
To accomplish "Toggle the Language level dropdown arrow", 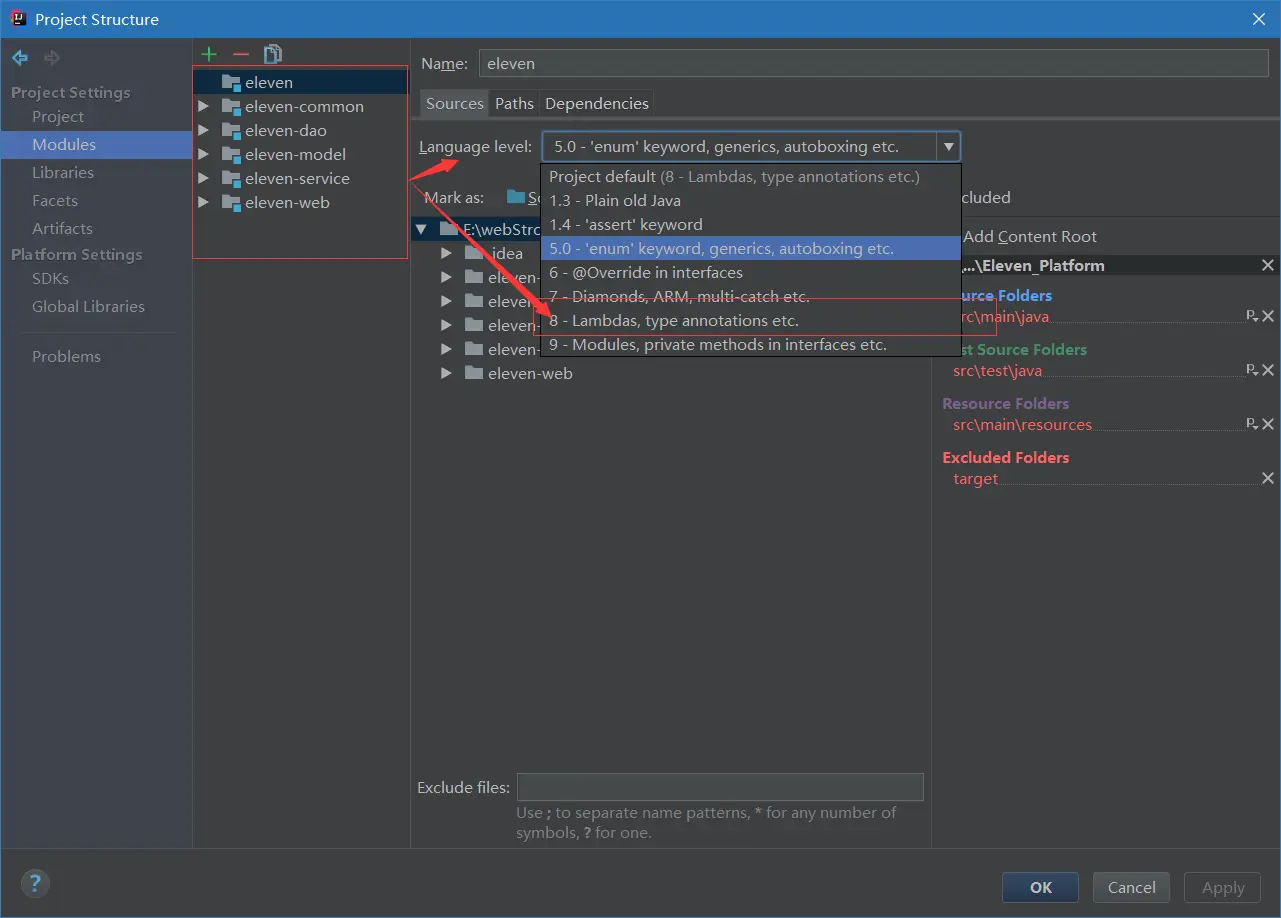I will [x=948, y=147].
